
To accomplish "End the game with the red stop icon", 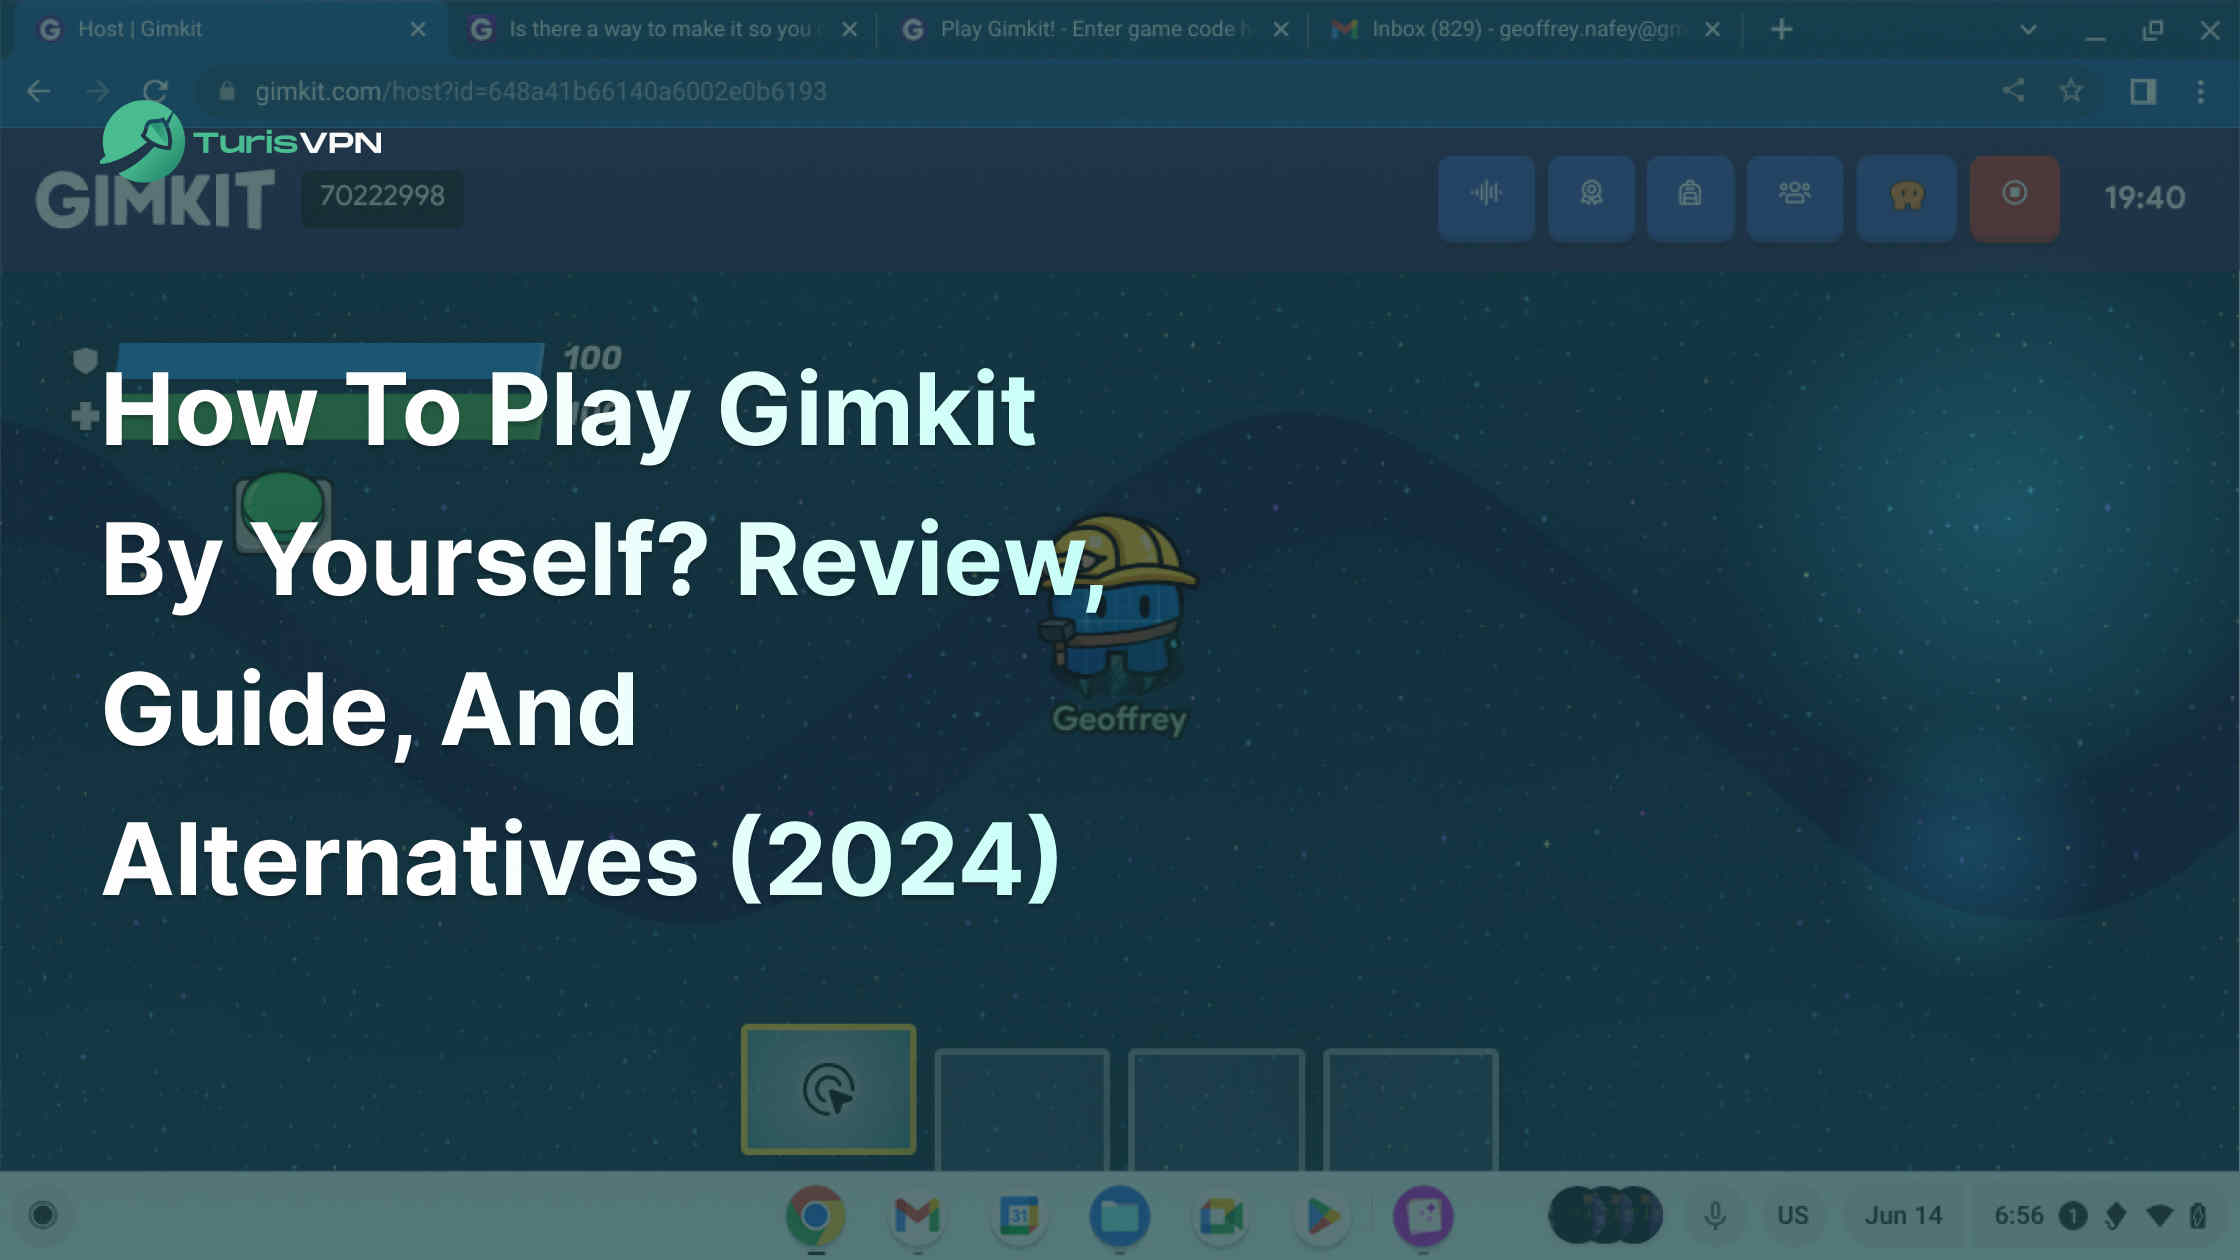I will pyautogui.click(x=2014, y=198).
